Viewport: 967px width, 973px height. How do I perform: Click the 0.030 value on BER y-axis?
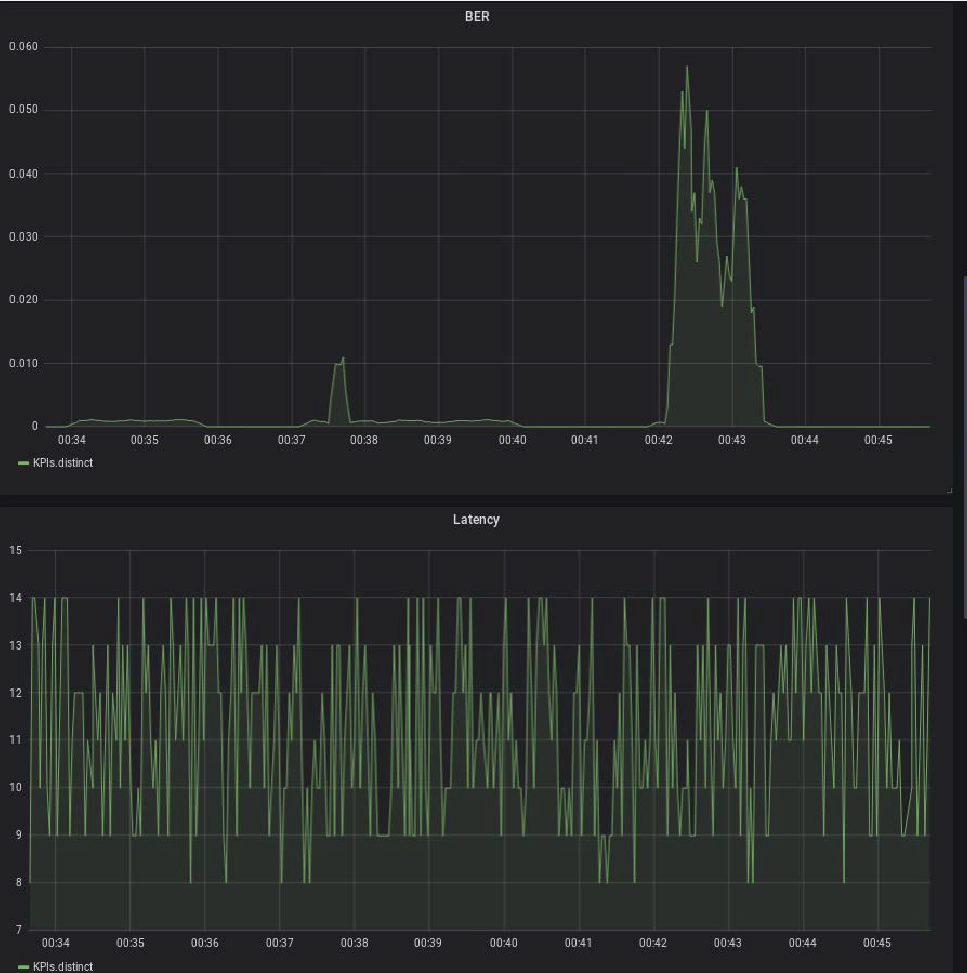pos(22,237)
